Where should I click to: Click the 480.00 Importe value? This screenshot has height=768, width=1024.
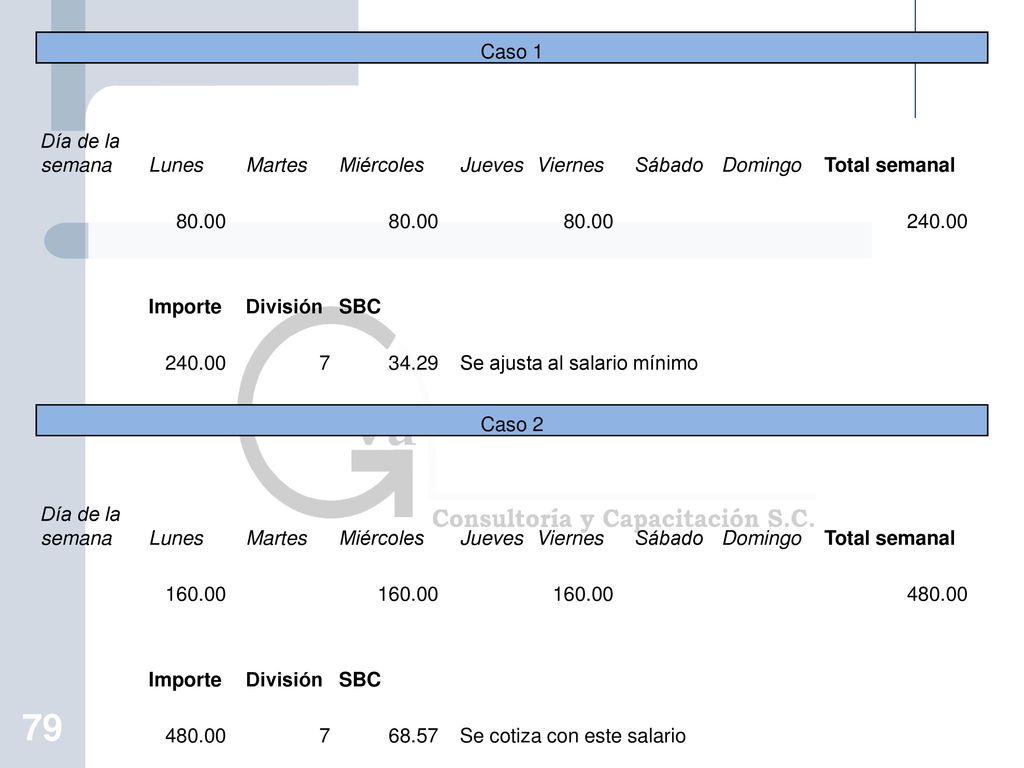pyautogui.click(x=195, y=736)
